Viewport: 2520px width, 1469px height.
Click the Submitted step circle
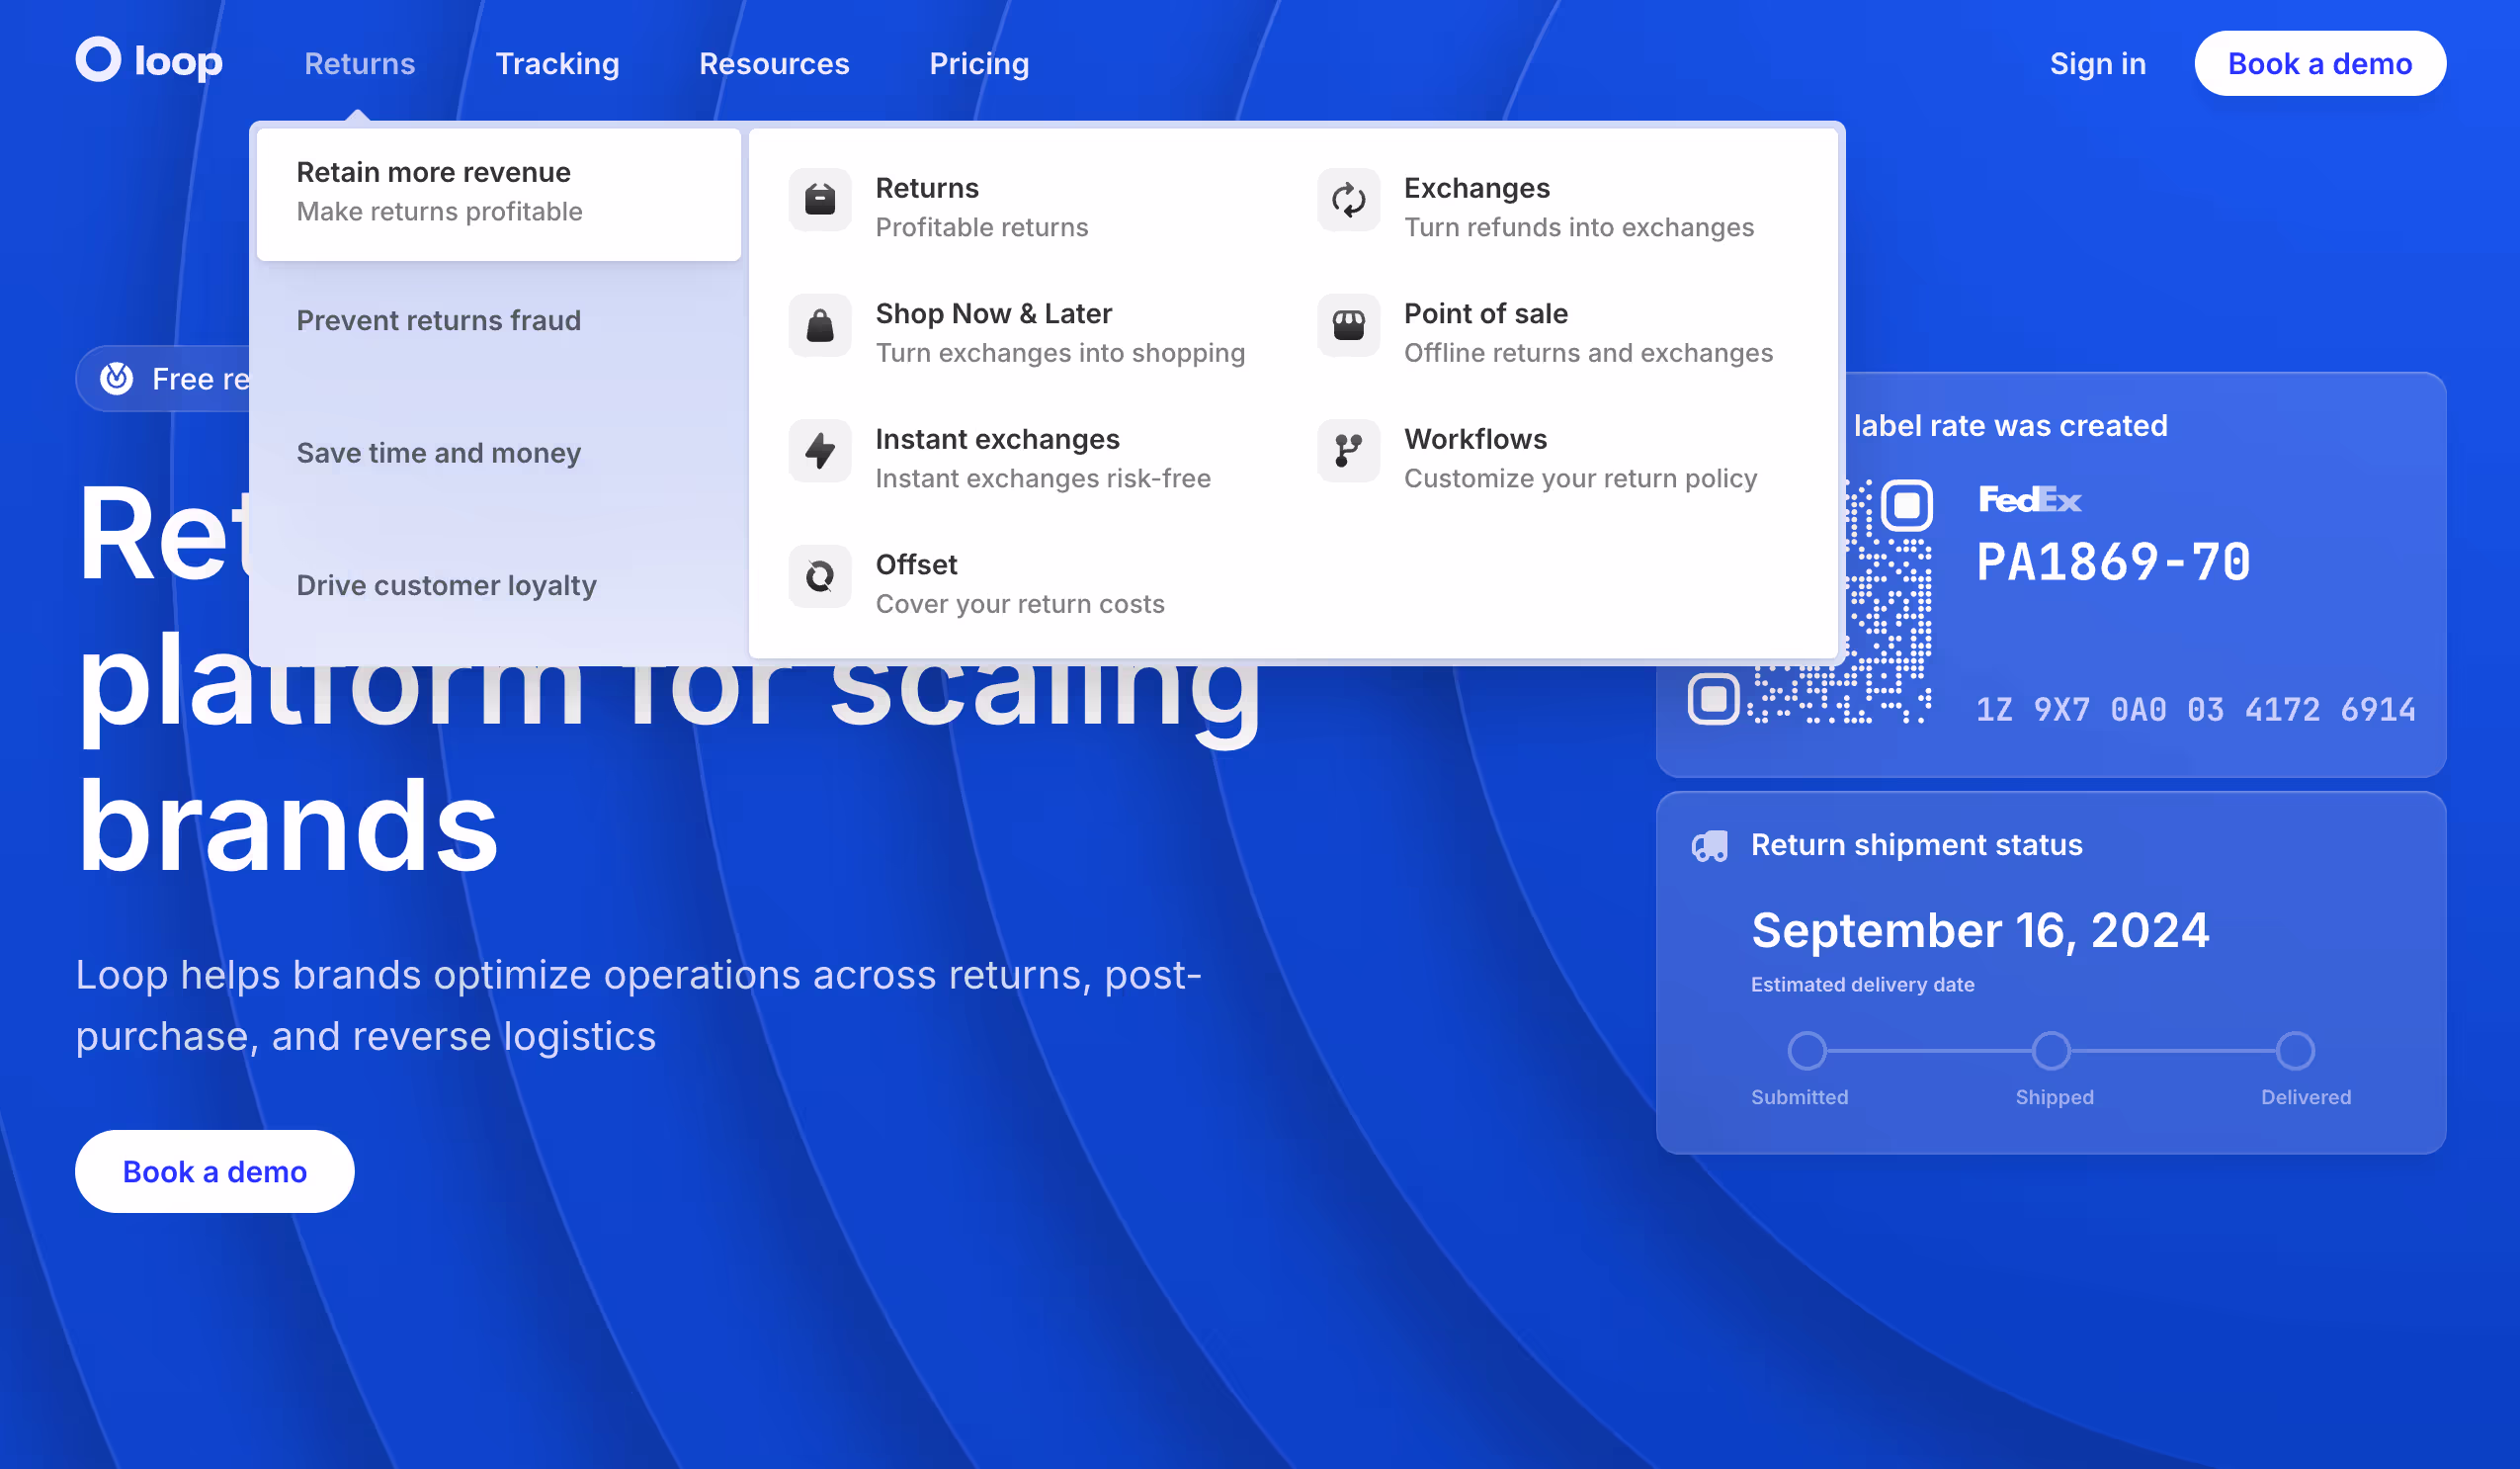point(1806,1050)
